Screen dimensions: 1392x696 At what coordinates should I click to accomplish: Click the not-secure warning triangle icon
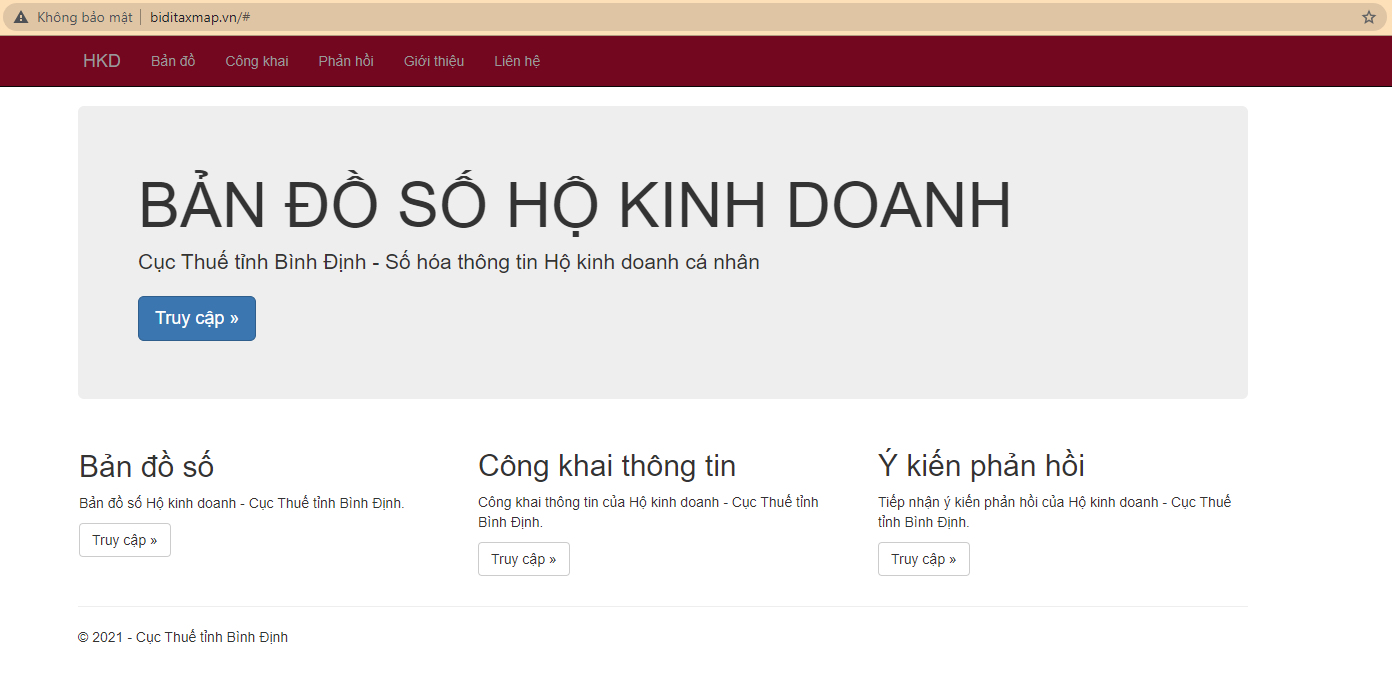click(21, 17)
